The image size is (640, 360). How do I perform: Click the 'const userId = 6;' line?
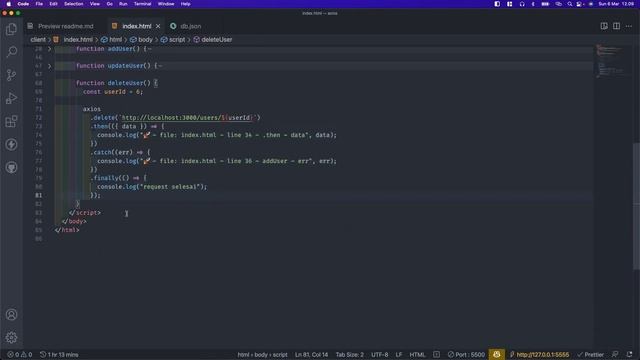pos(113,92)
